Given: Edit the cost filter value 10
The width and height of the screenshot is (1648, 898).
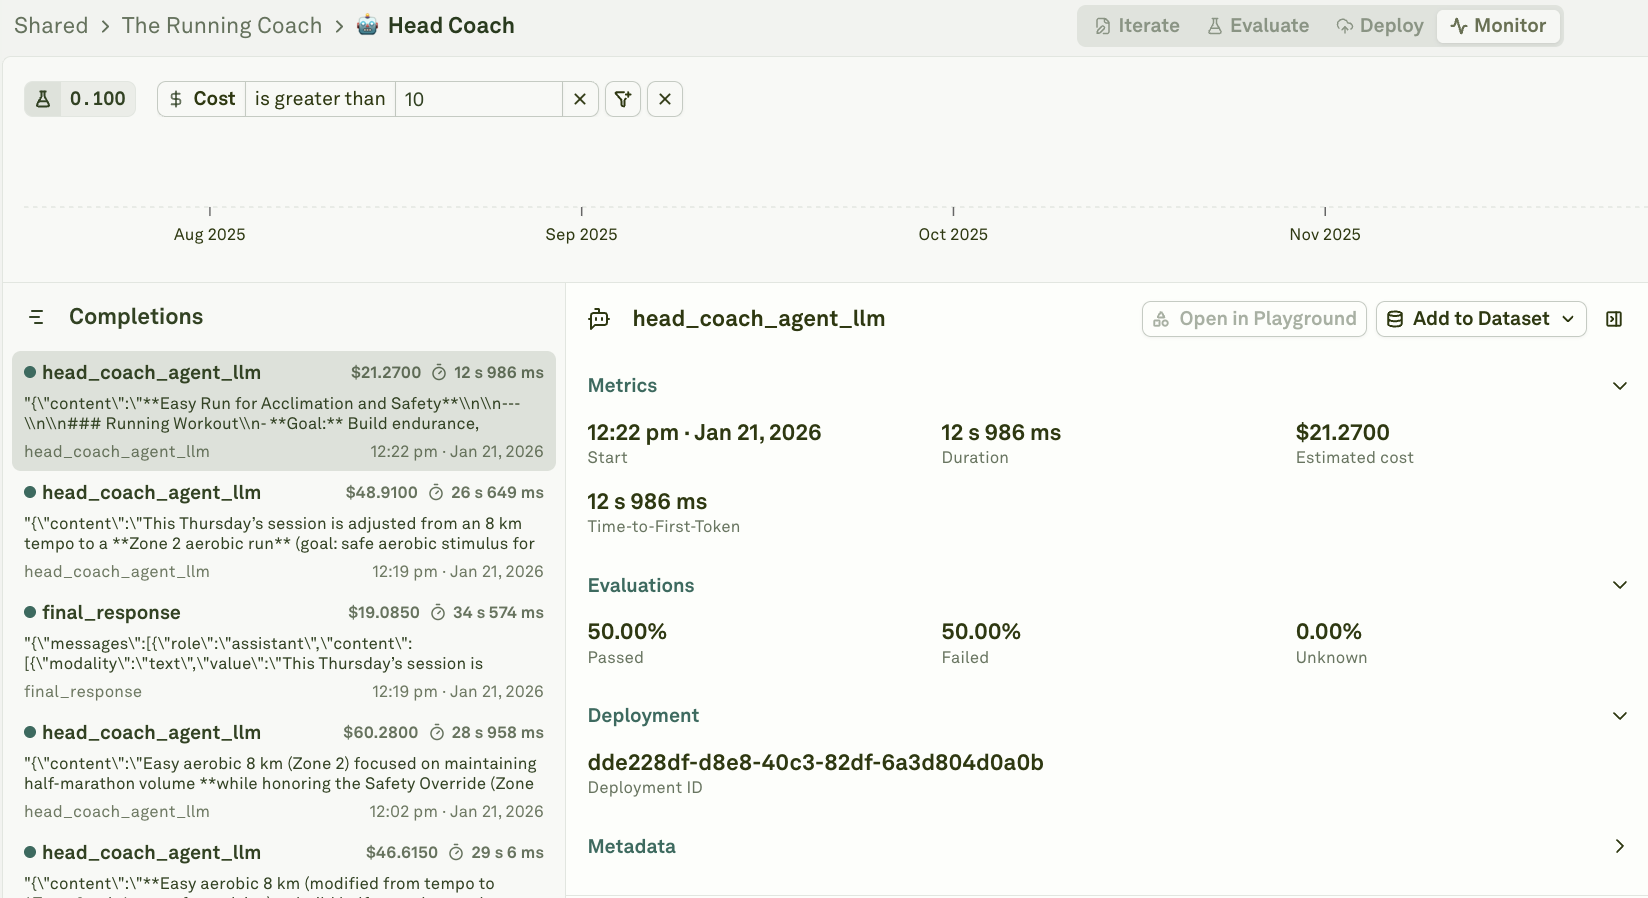Looking at the screenshot, I should pos(478,99).
